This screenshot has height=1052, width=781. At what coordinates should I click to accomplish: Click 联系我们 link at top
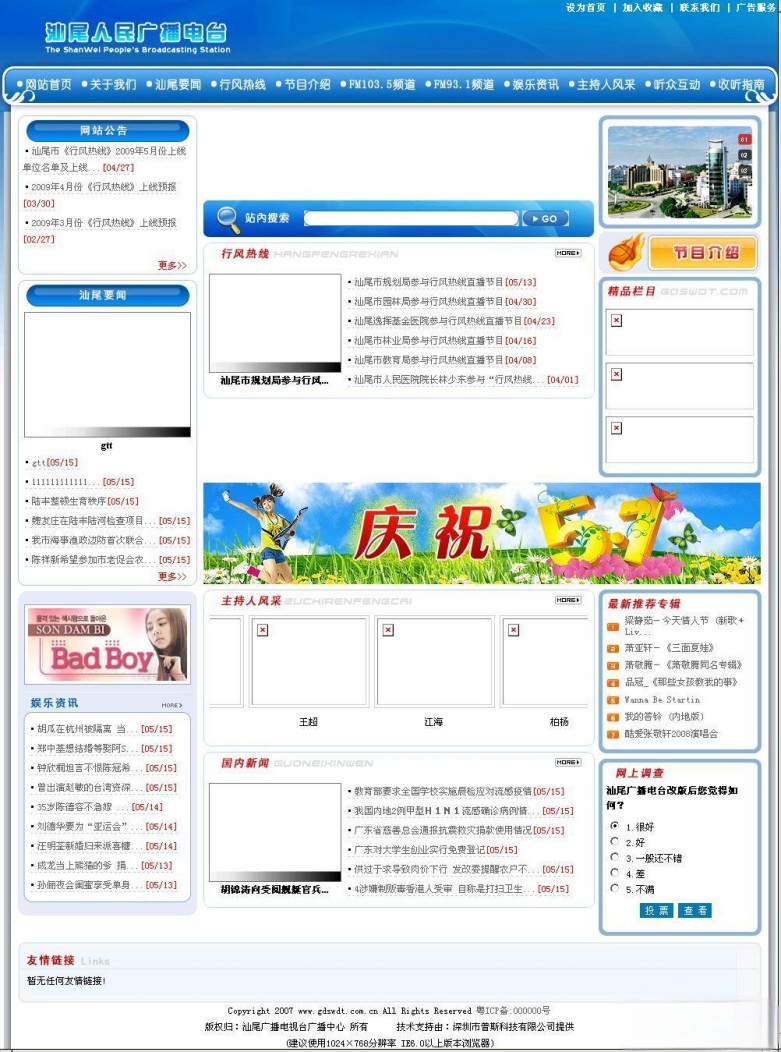[x=699, y=7]
